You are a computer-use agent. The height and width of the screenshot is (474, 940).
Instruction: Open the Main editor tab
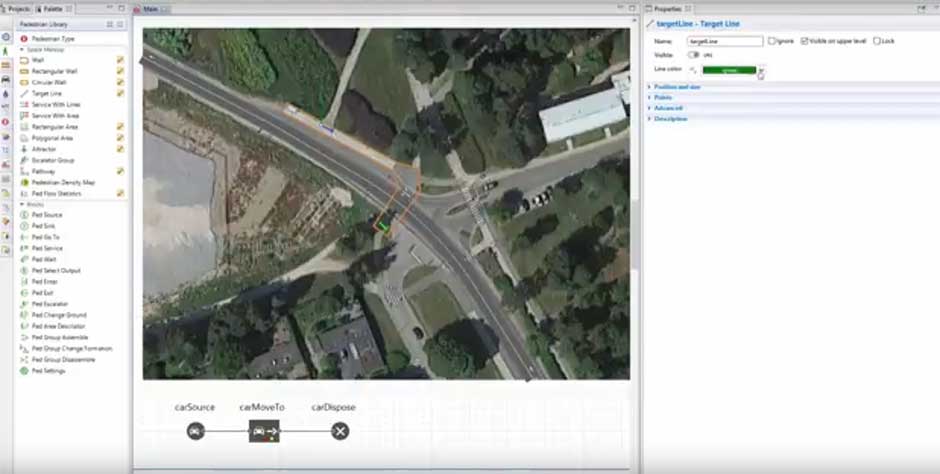click(149, 8)
